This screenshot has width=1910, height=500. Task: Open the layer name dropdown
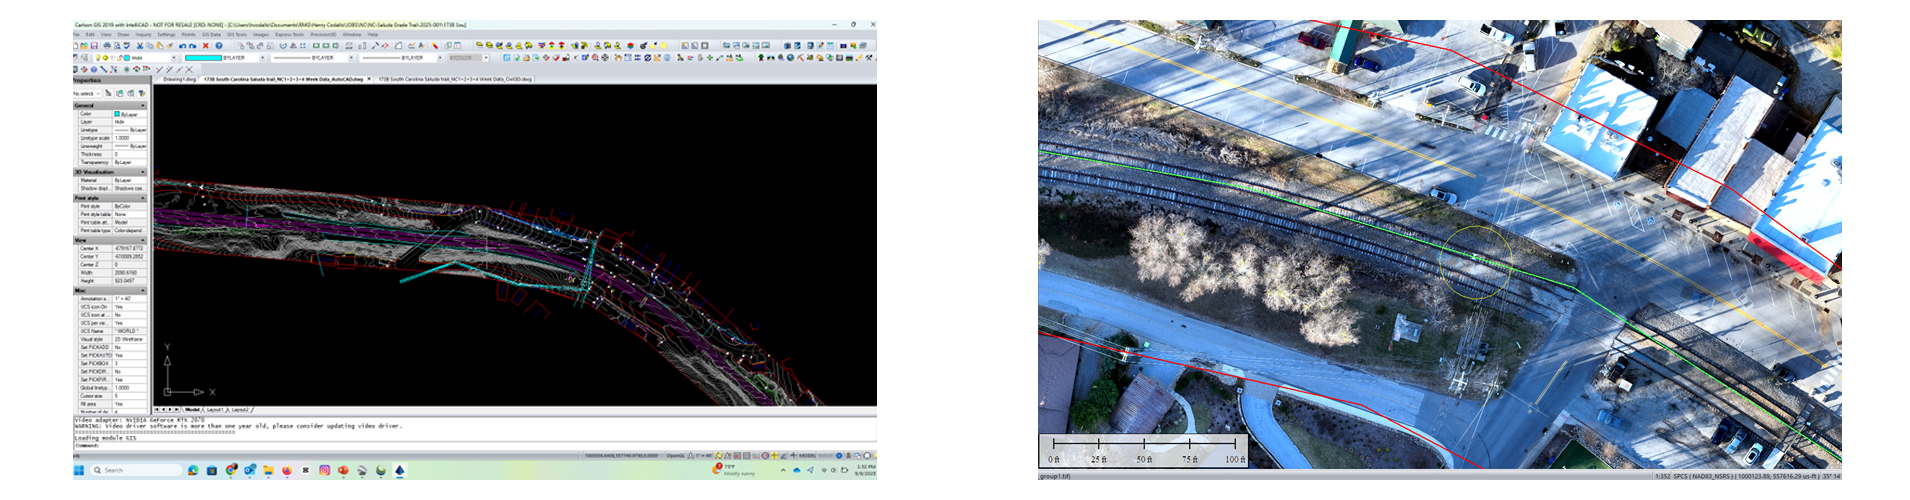click(173, 58)
